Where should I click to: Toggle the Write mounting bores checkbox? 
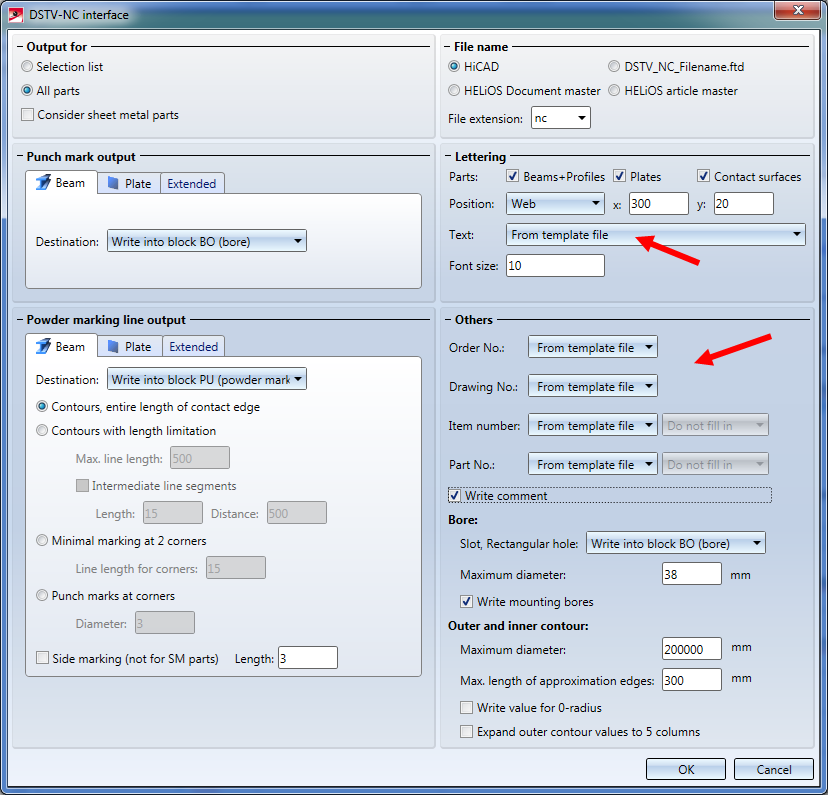[x=466, y=601]
